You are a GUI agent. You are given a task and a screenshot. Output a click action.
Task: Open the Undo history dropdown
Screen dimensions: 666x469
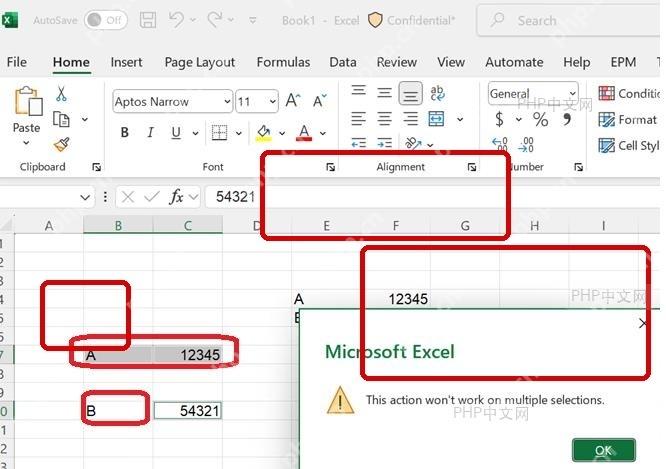(193, 20)
